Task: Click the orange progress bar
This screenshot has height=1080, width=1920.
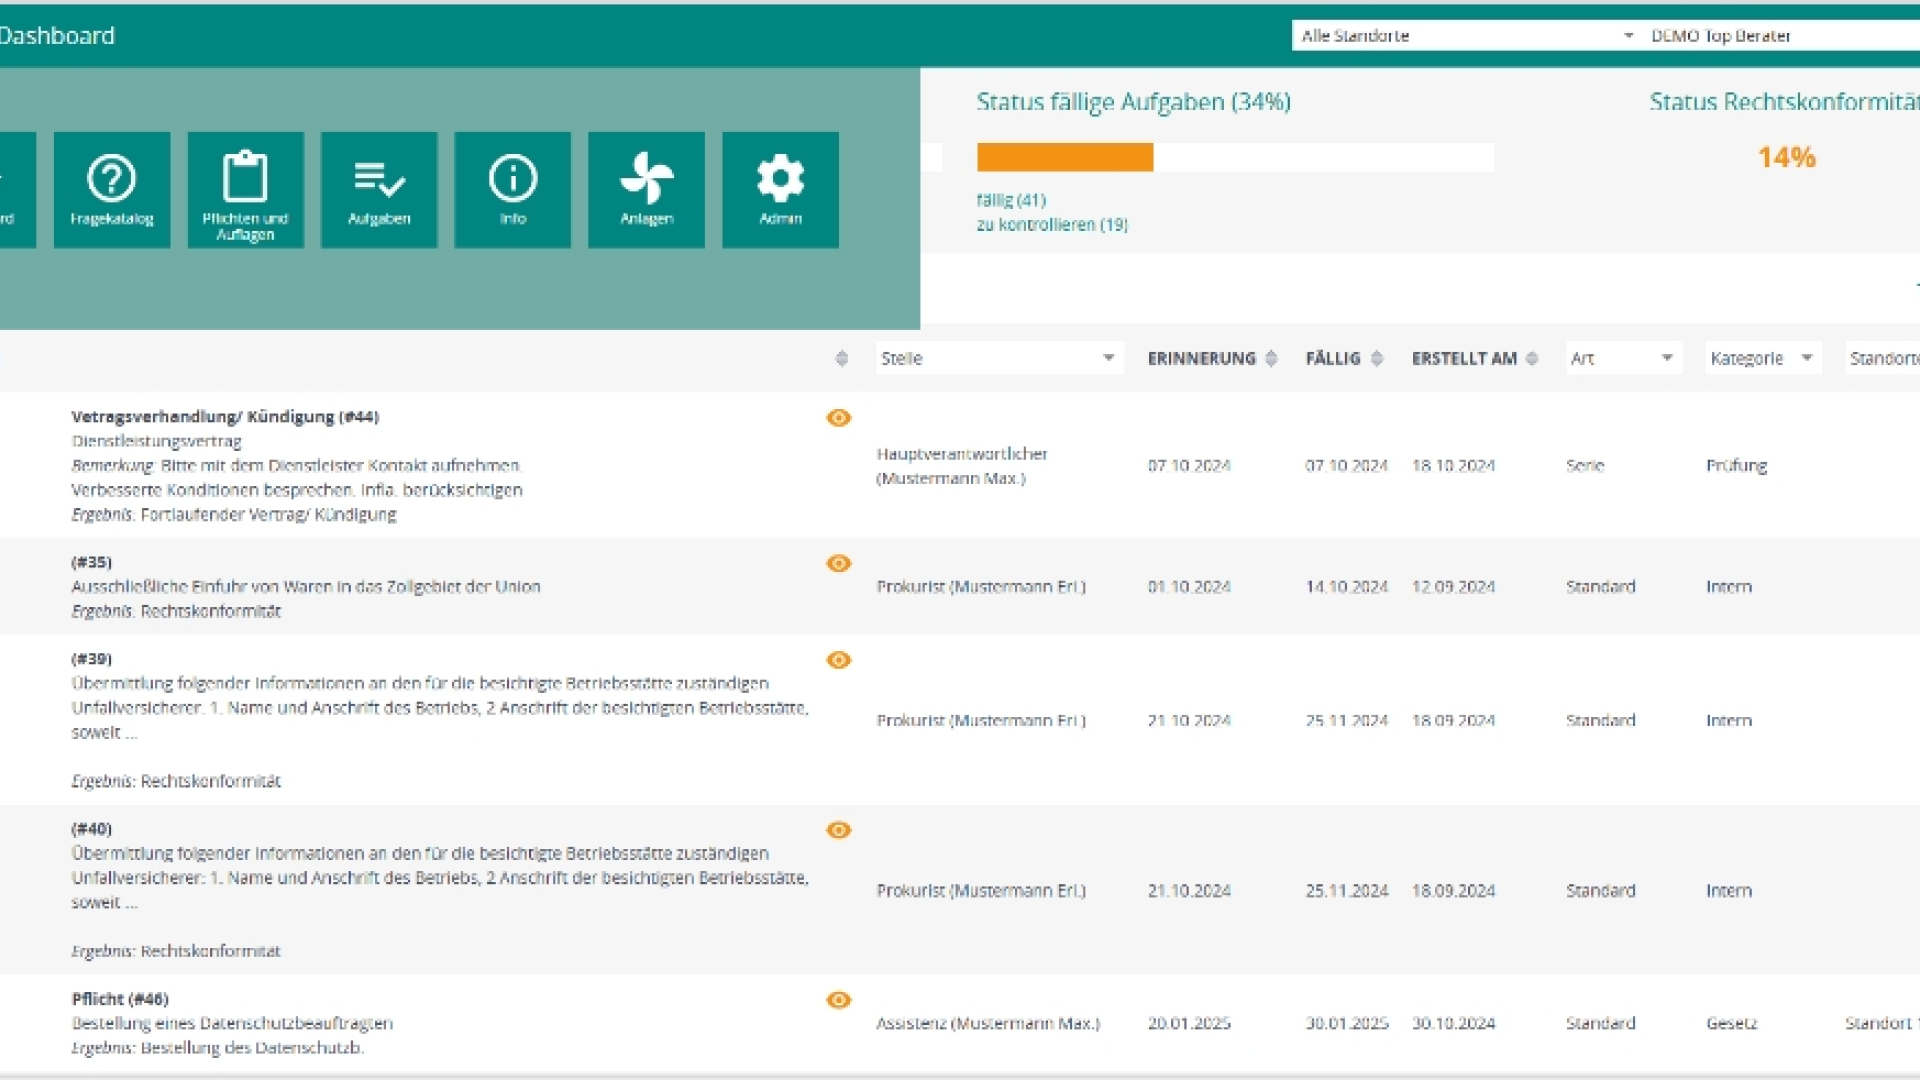Action: pyautogui.click(x=1064, y=157)
